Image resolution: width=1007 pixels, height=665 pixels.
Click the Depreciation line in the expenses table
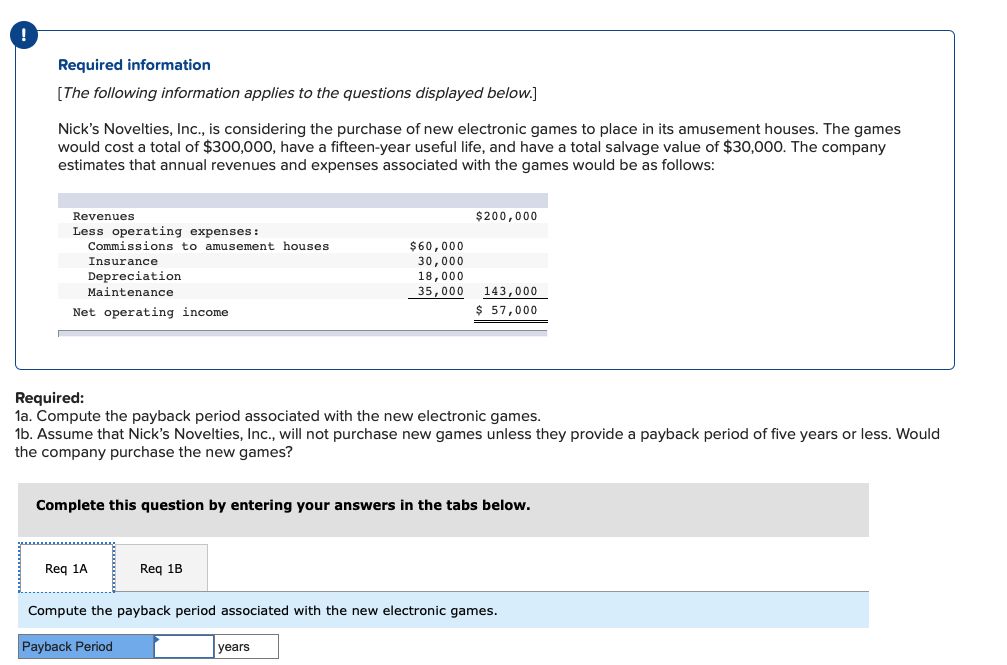click(x=135, y=276)
